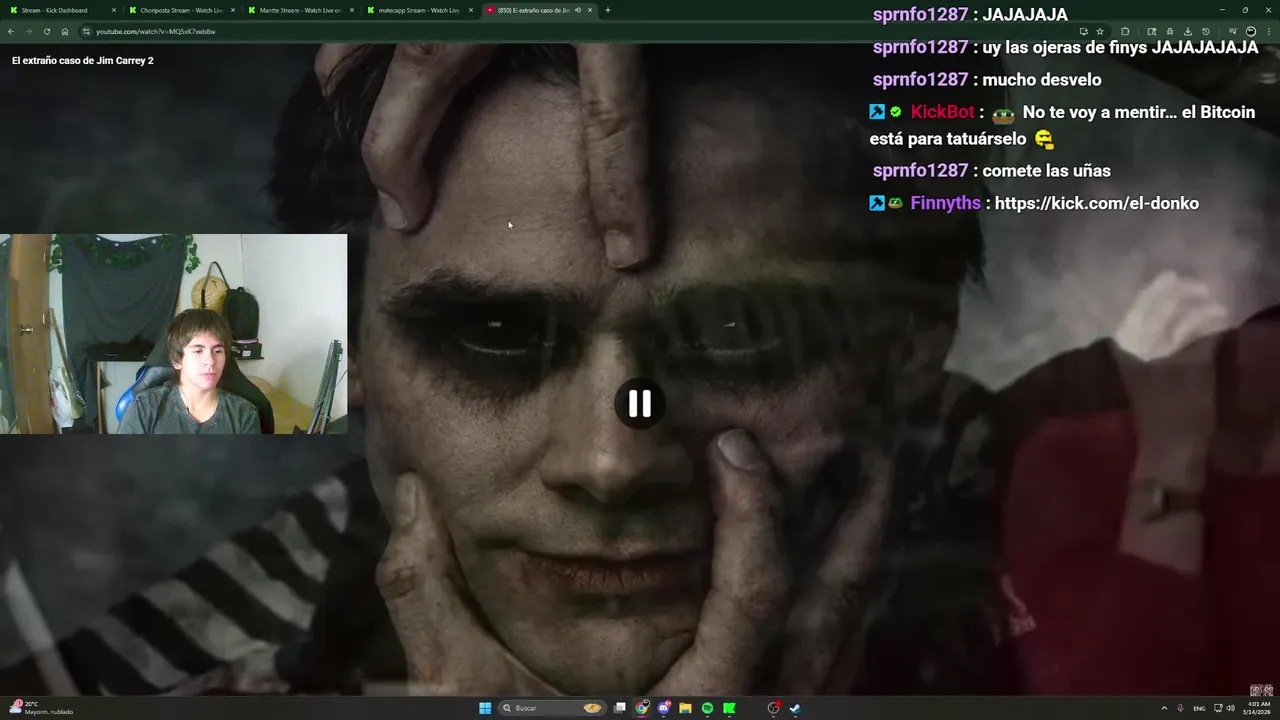The width and height of the screenshot is (1280, 720).
Task: Switch to the Choriposta Stream tab
Action: pos(181,10)
